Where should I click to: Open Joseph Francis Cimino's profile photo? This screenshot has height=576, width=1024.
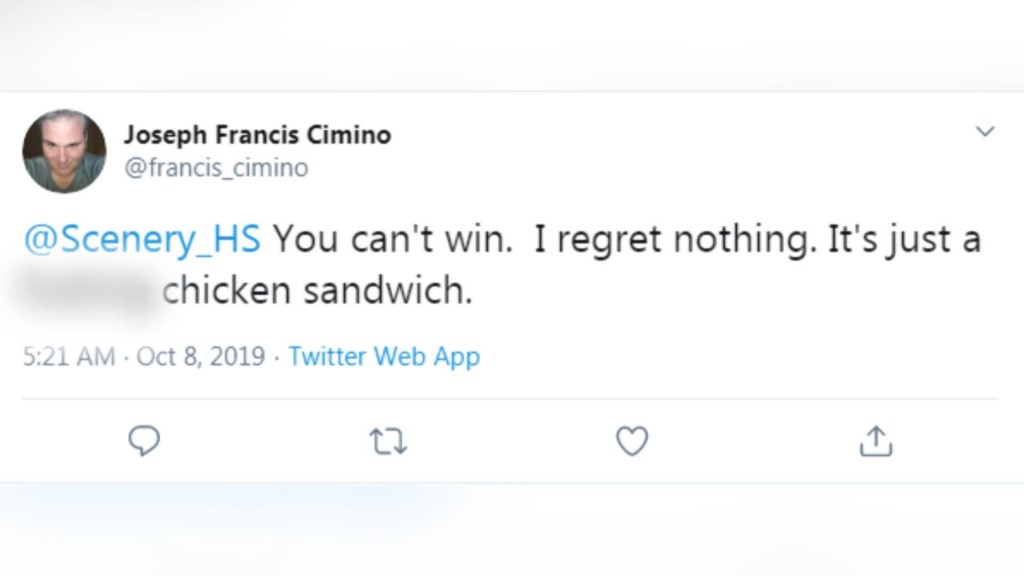tap(64, 151)
